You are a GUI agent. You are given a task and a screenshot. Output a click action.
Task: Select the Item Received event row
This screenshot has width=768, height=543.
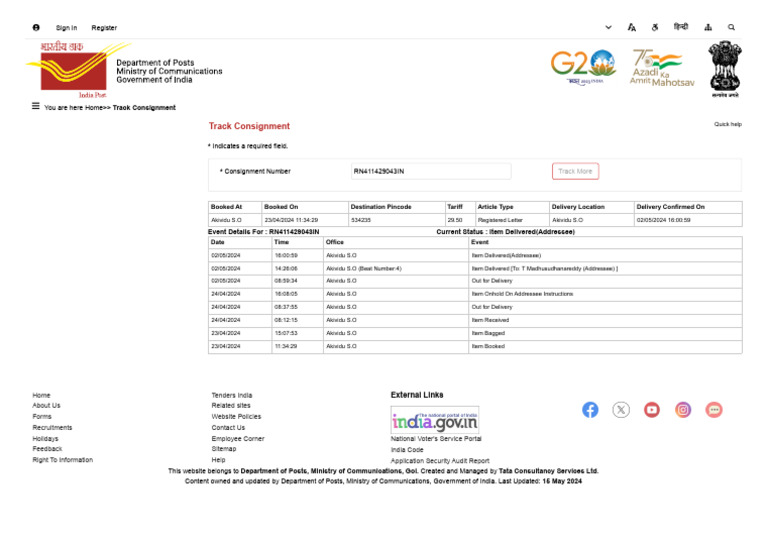click(475, 320)
